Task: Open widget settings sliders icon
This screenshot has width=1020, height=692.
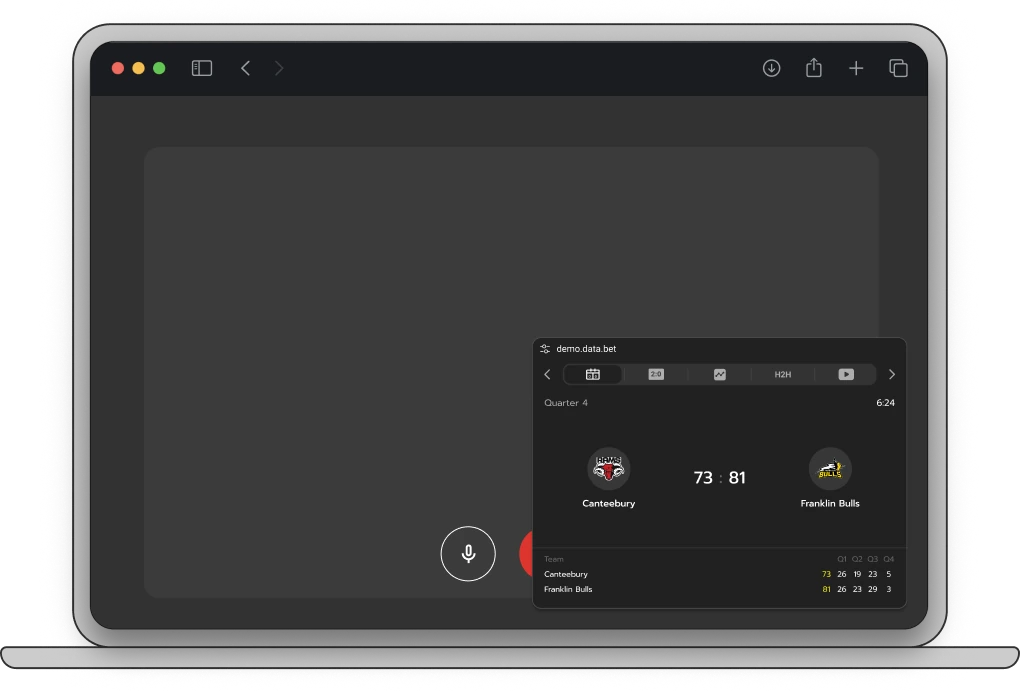Action: click(x=545, y=349)
